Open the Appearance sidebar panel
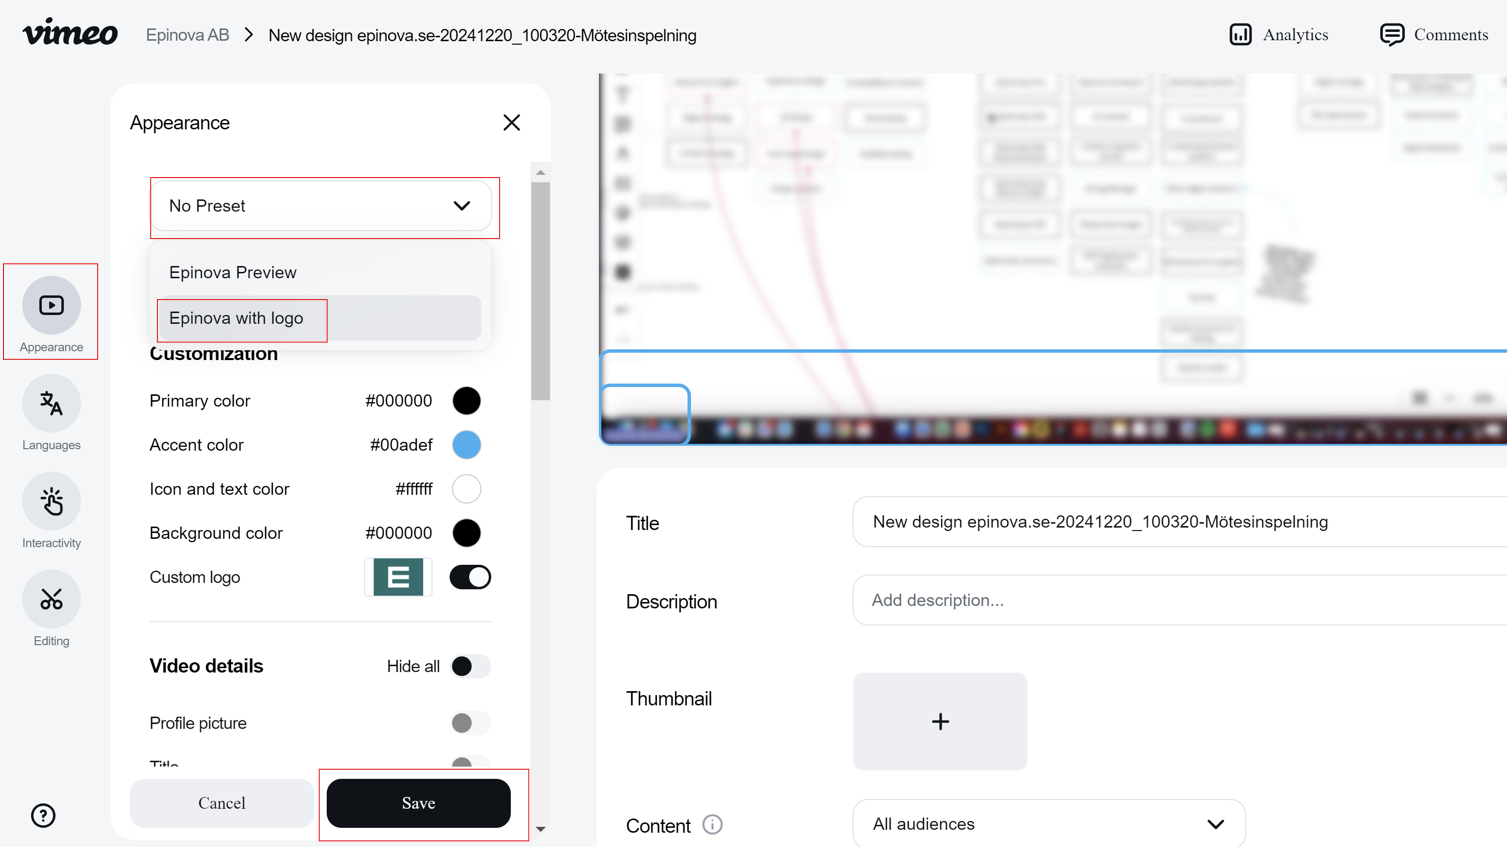1507x847 pixels. click(51, 313)
